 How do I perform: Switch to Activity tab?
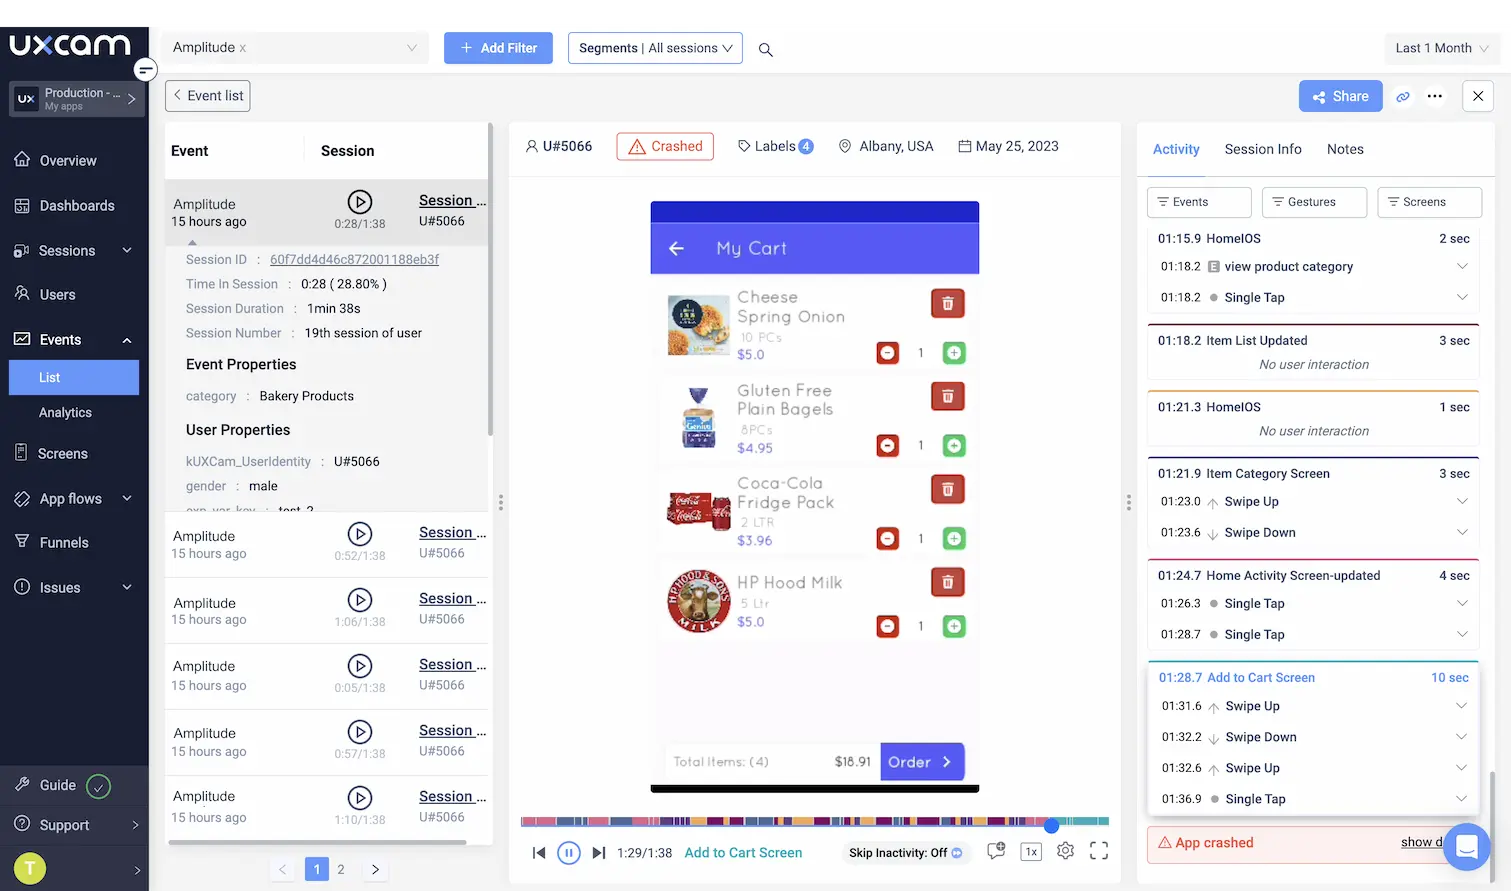click(x=1176, y=149)
